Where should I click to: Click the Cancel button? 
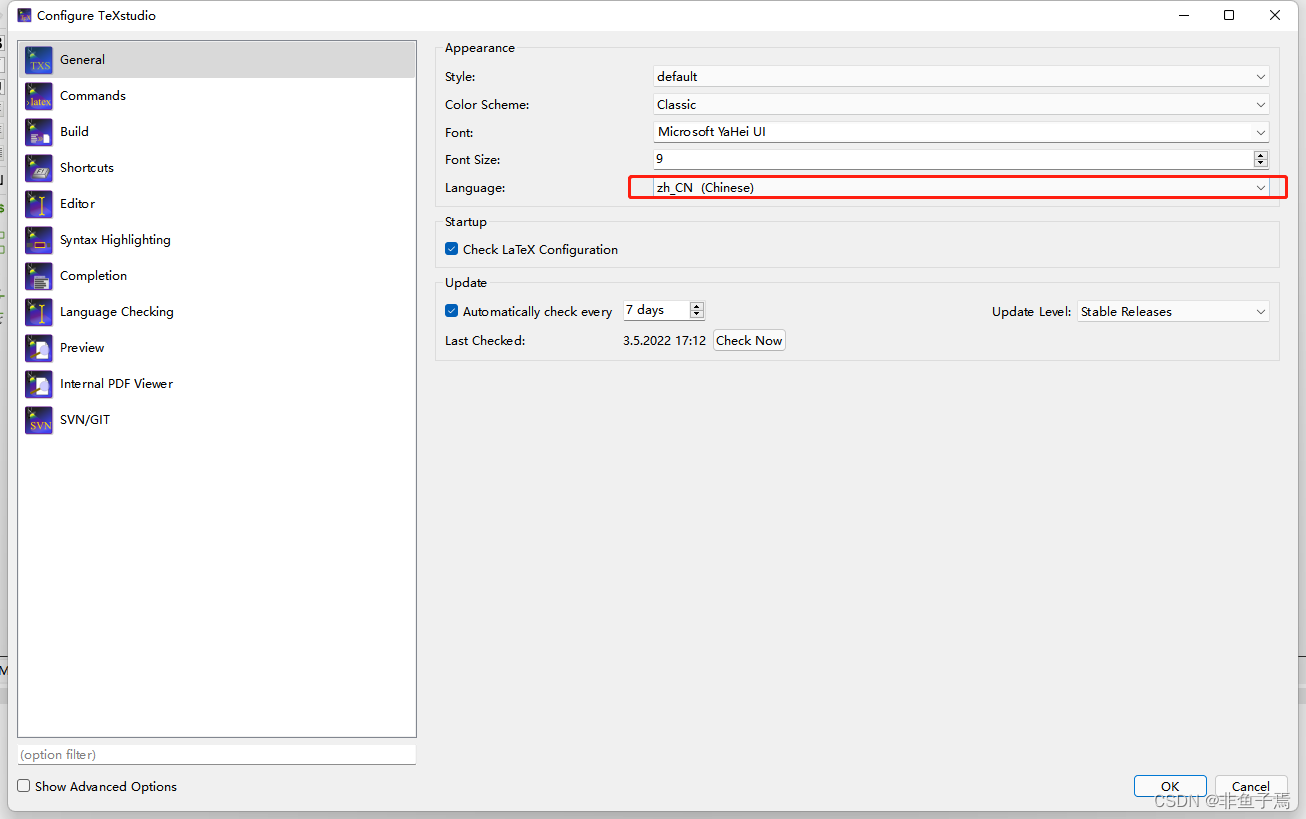[1251, 786]
